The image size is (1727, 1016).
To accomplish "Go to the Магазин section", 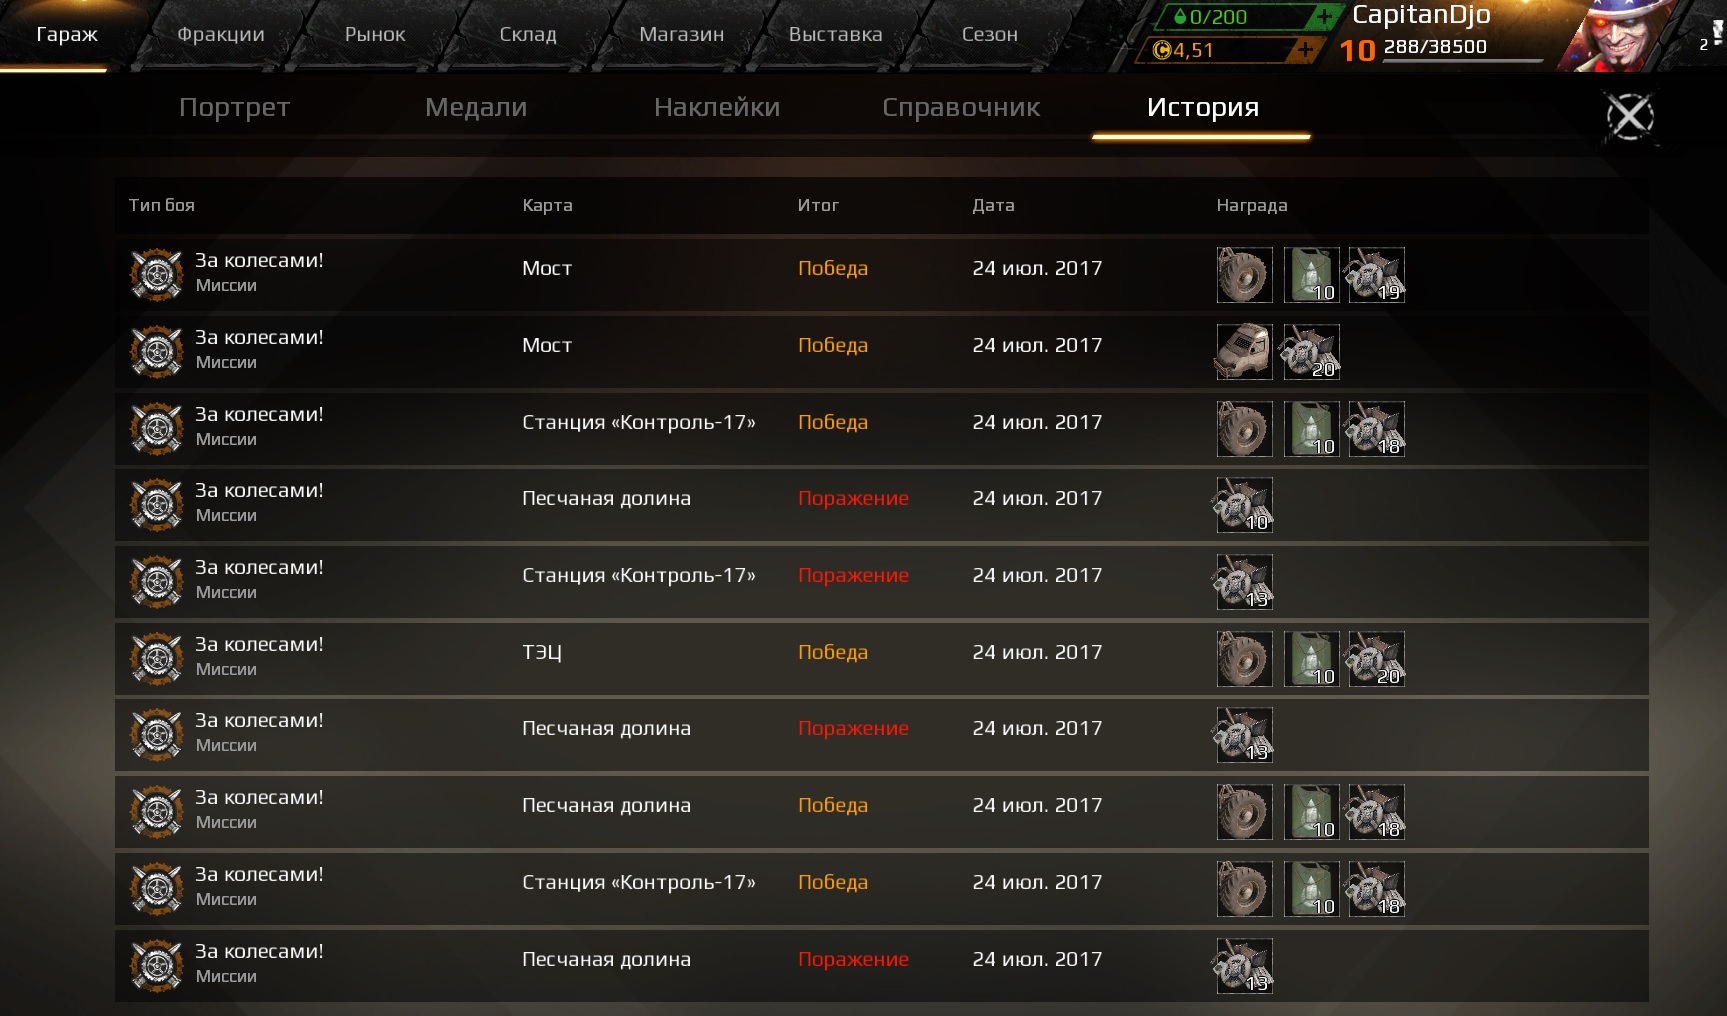I will pyautogui.click(x=681, y=34).
